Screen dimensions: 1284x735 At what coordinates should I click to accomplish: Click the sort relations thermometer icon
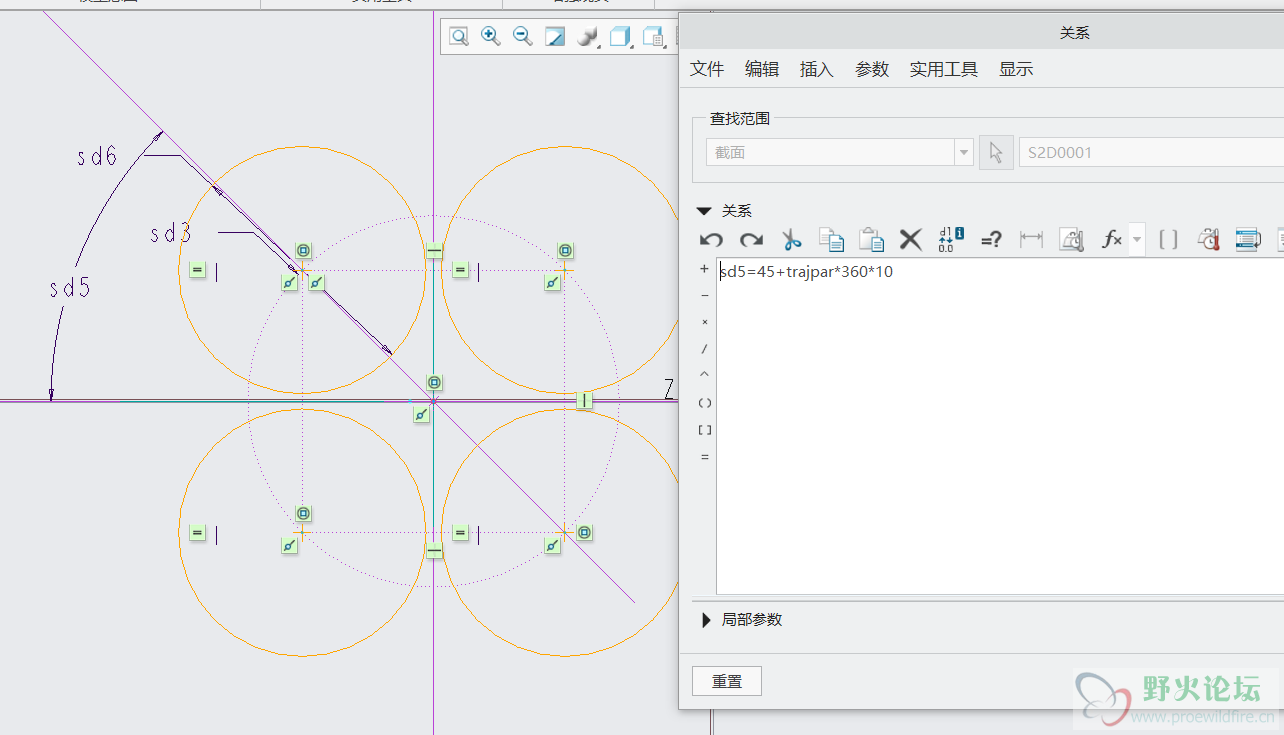(x=1210, y=239)
